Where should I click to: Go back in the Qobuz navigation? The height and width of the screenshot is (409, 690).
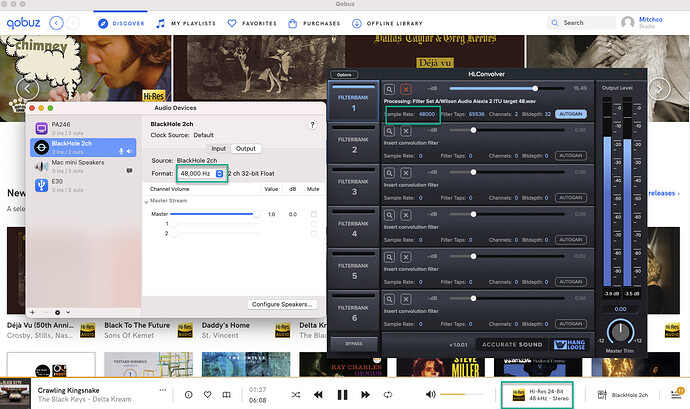tap(56, 23)
